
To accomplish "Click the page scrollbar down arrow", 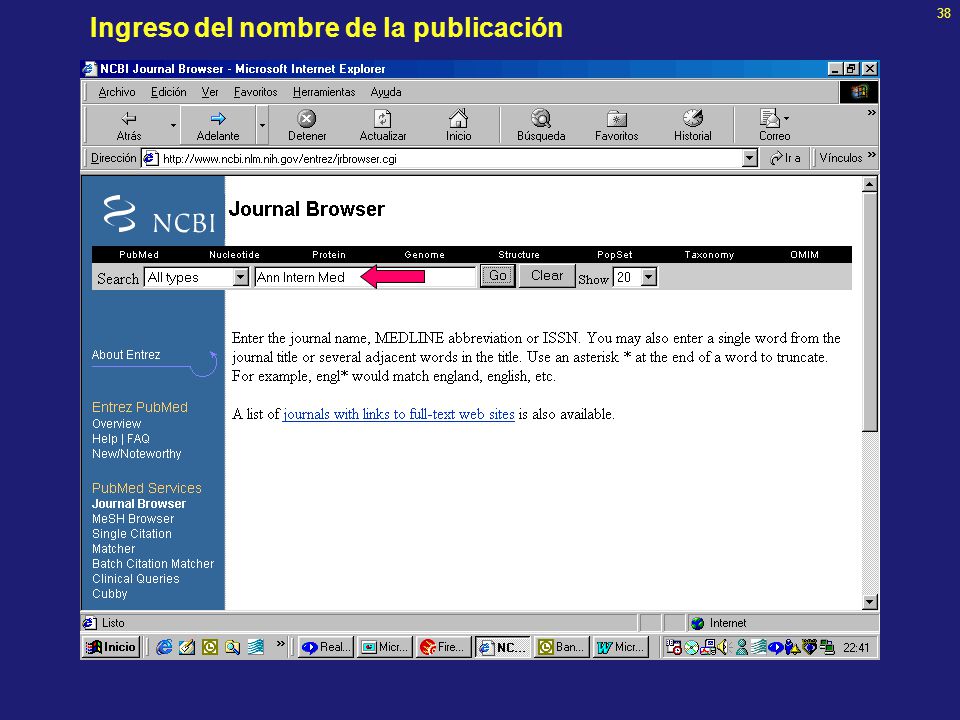I will [x=869, y=602].
